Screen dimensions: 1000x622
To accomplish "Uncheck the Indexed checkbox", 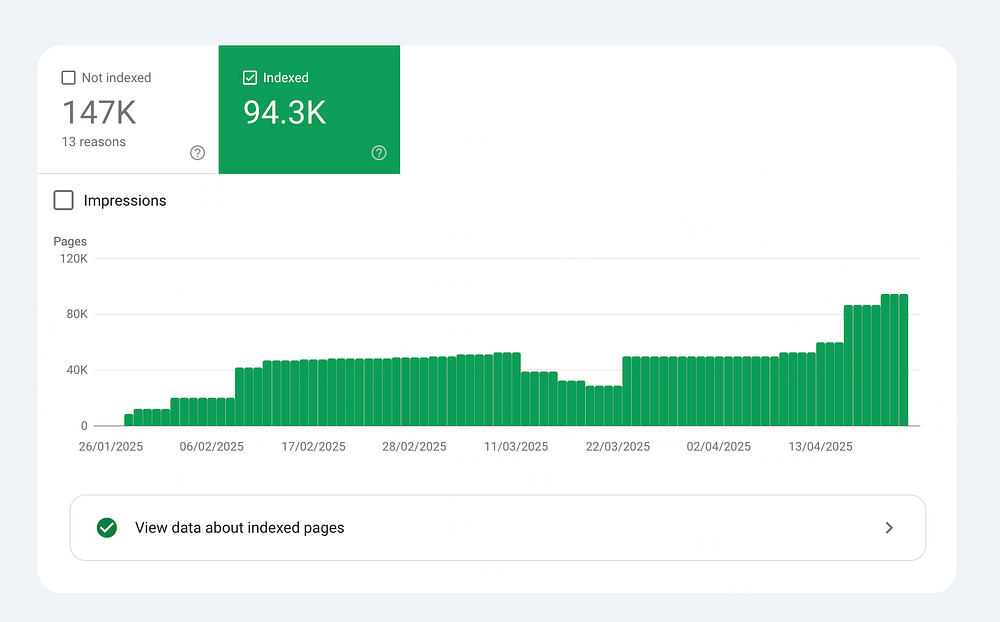I will coord(250,78).
